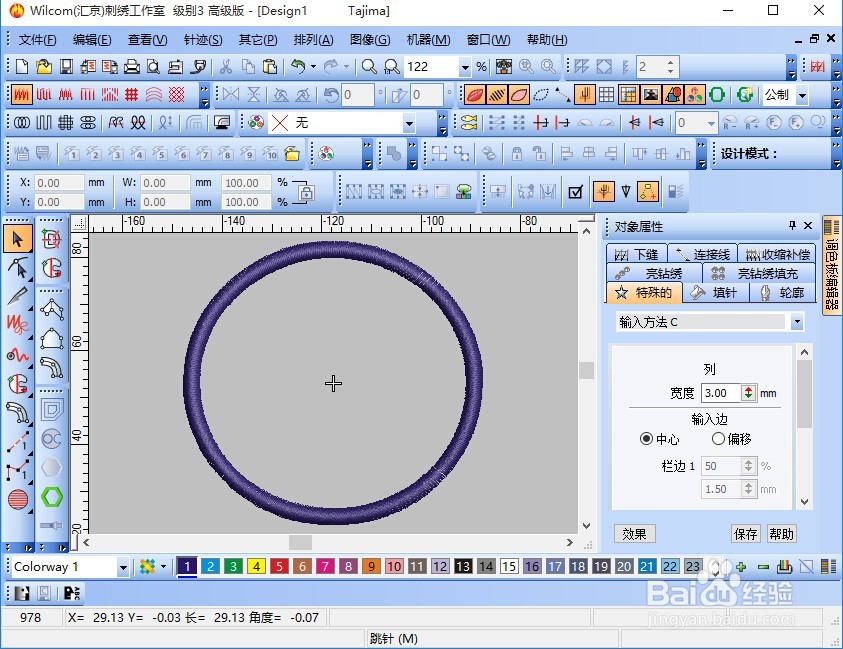Click the X position input field
The height and width of the screenshot is (649, 843).
[x=59, y=183]
